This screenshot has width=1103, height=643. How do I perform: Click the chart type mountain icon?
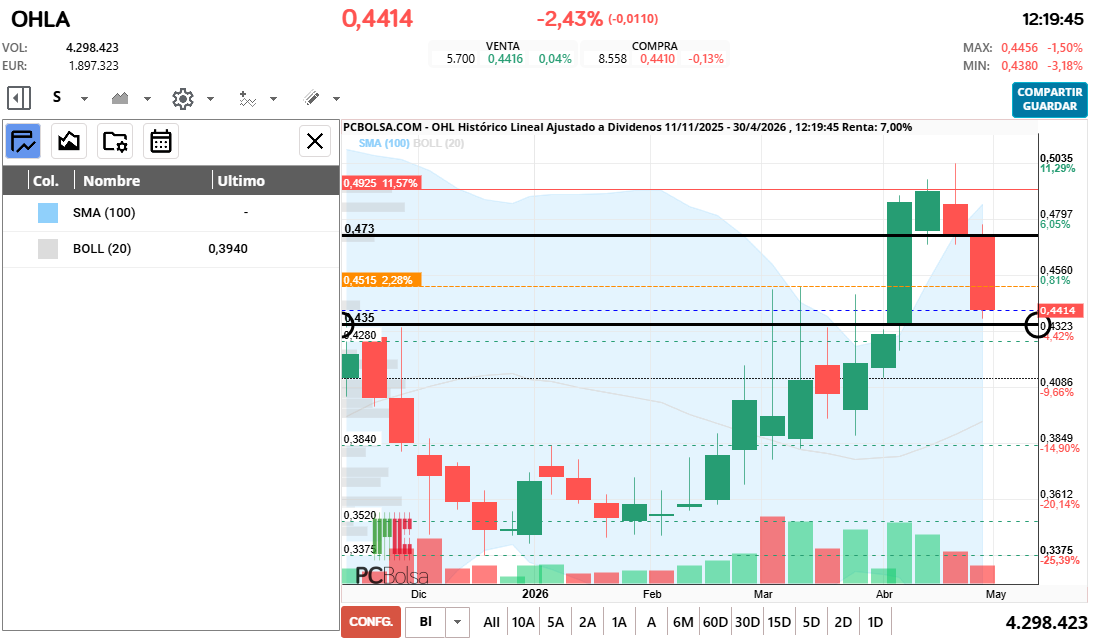pos(121,98)
